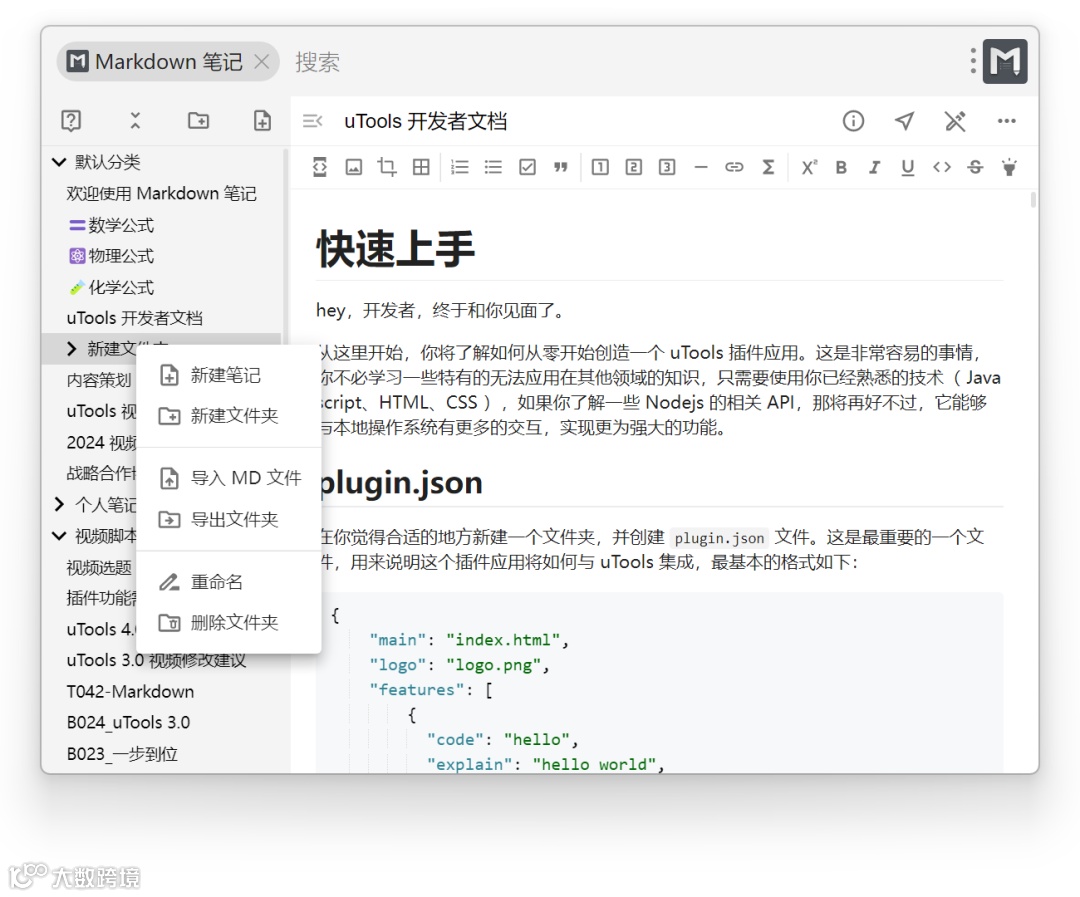
Task: Insert a hyperlink from the toolbar
Action: click(x=734, y=167)
